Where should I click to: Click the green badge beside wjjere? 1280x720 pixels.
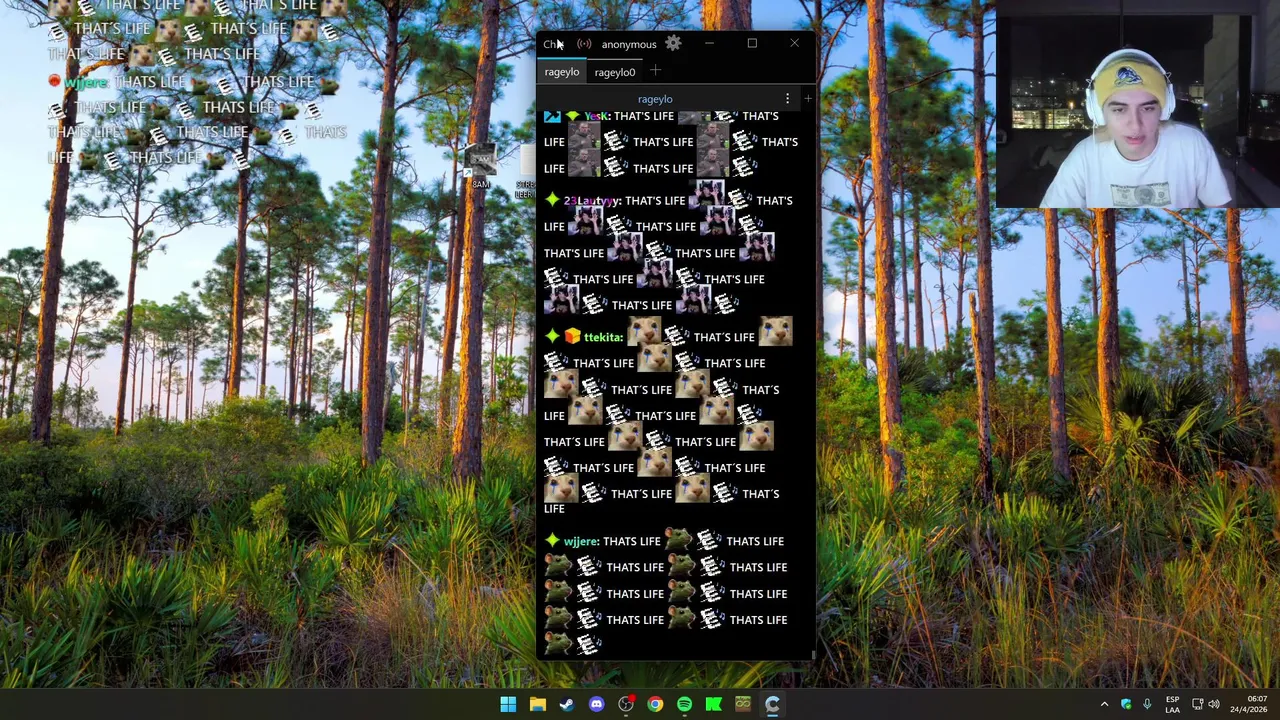552,541
